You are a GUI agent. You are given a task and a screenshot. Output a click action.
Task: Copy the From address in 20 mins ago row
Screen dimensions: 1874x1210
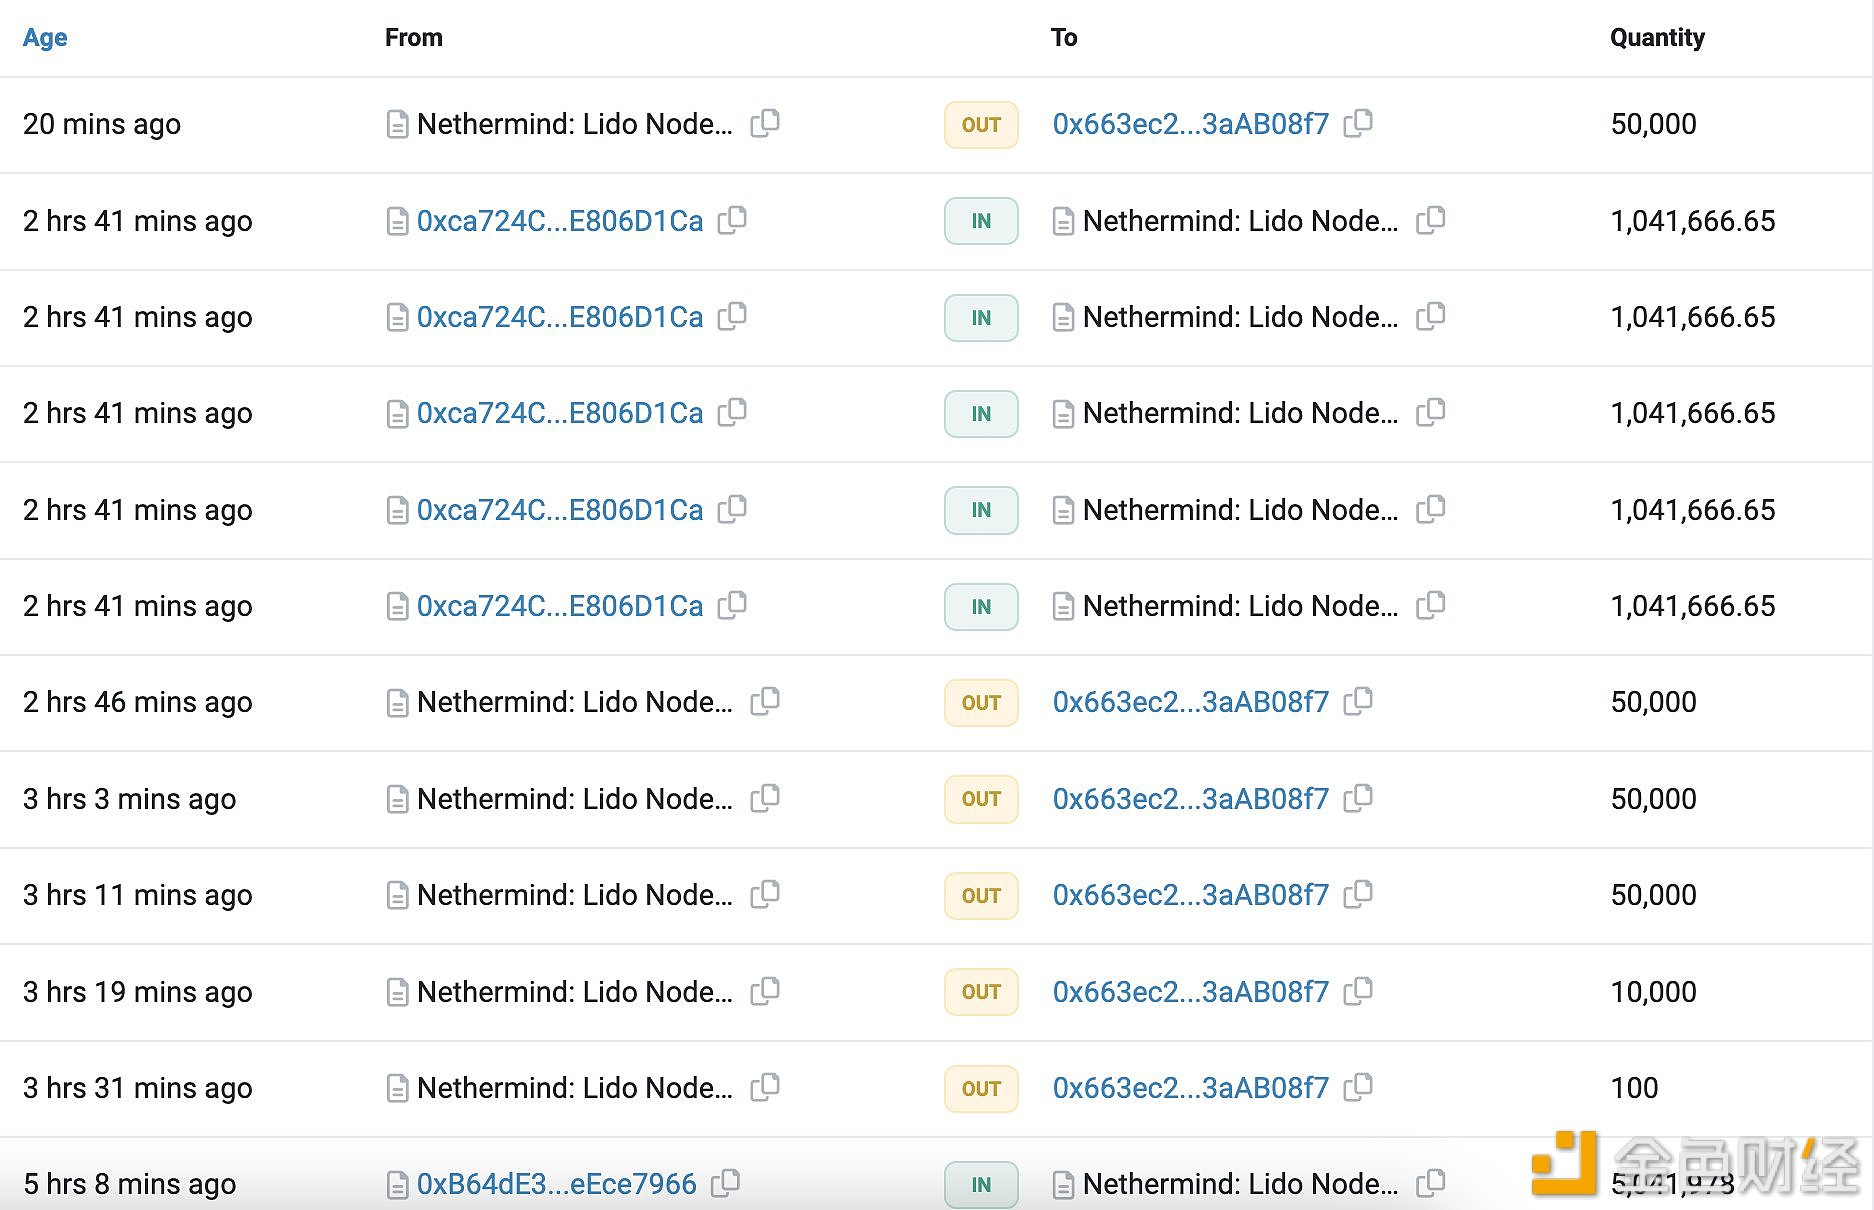click(765, 123)
